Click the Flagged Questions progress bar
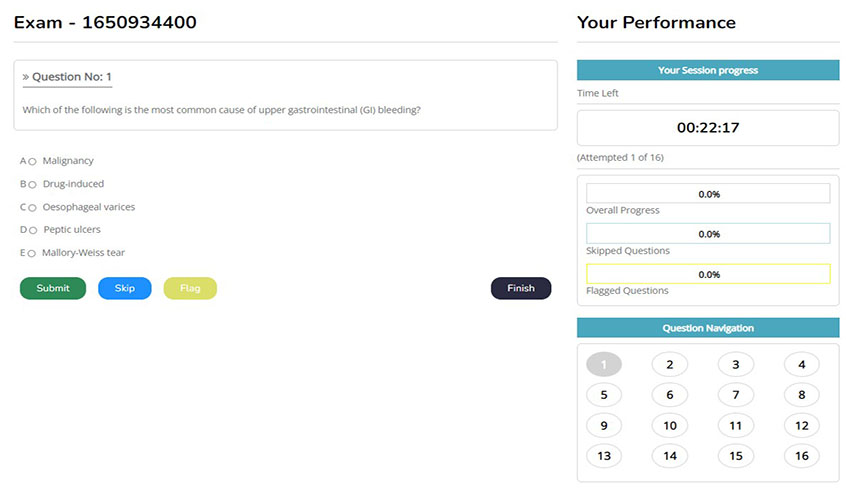Screen dimensions: 846x488 tap(708, 274)
